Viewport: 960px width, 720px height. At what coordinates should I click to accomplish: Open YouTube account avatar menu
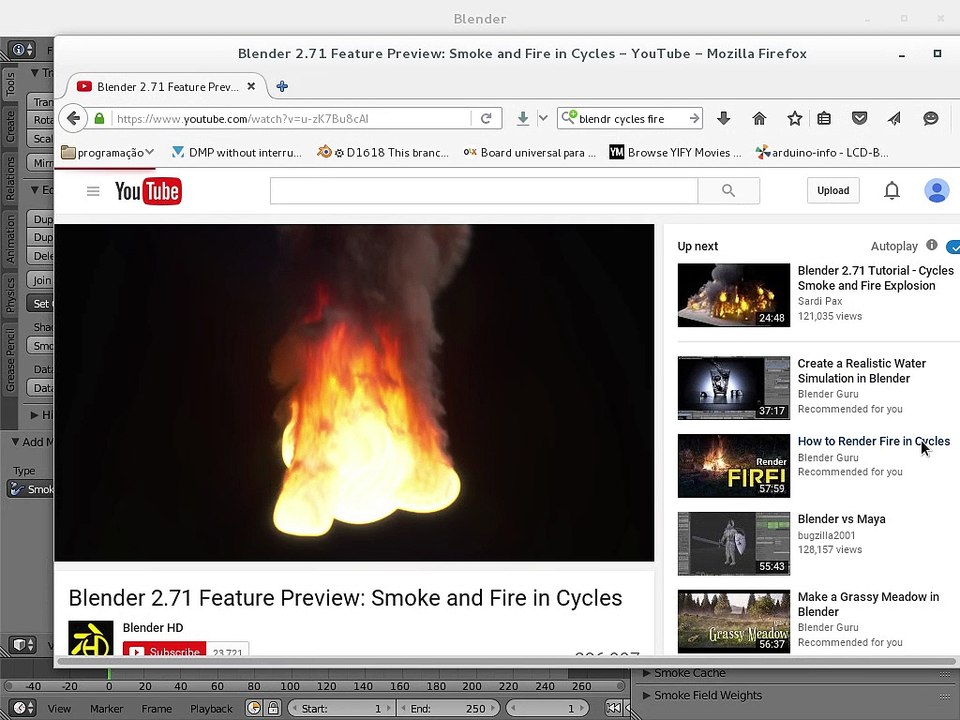click(937, 190)
